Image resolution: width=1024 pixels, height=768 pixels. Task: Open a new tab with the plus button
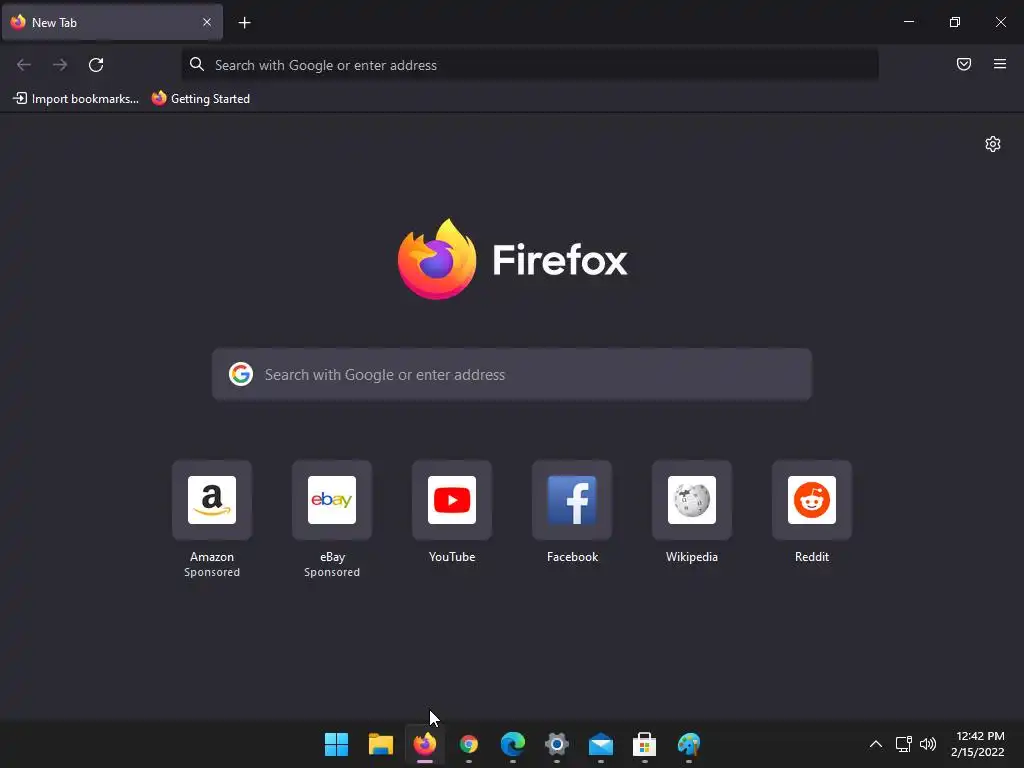click(244, 23)
